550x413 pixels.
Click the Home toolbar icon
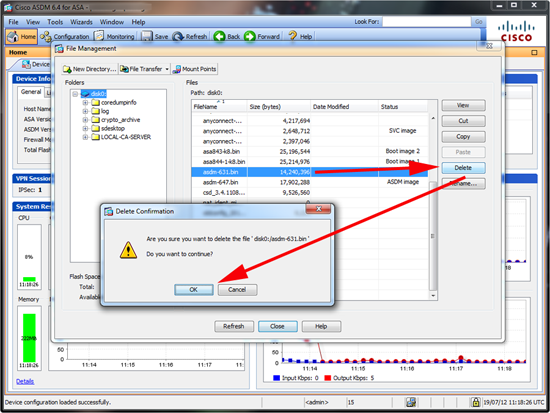pyautogui.click(x=13, y=36)
